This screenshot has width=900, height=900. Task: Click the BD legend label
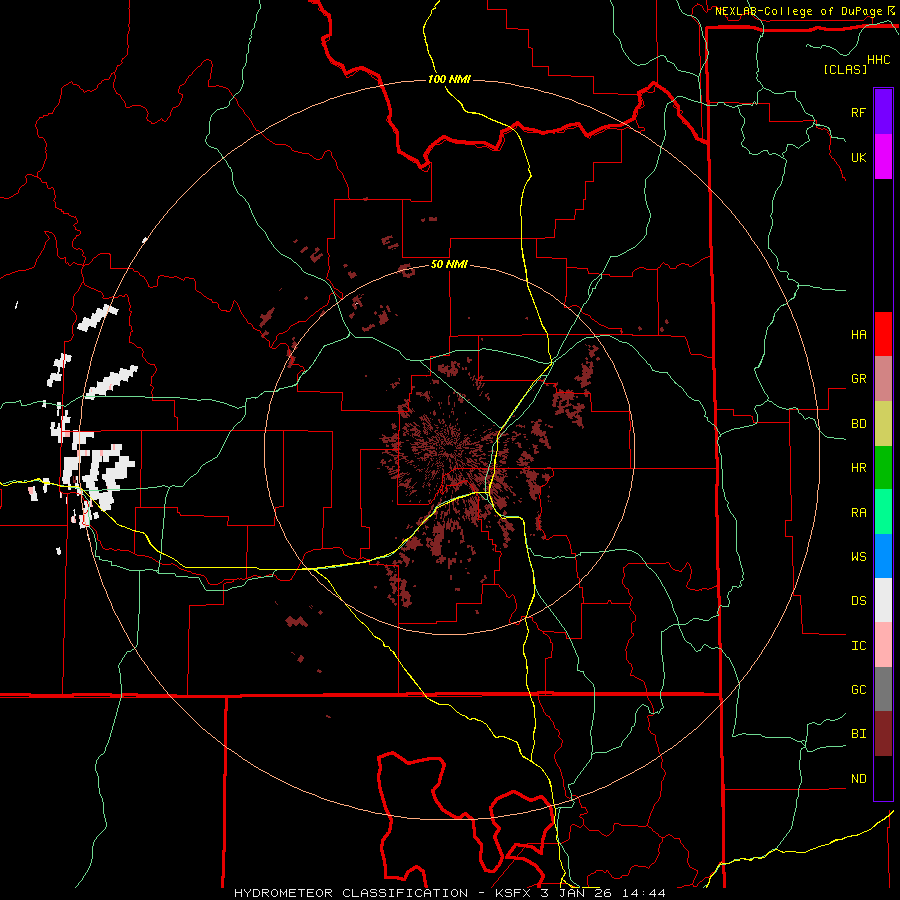858,424
